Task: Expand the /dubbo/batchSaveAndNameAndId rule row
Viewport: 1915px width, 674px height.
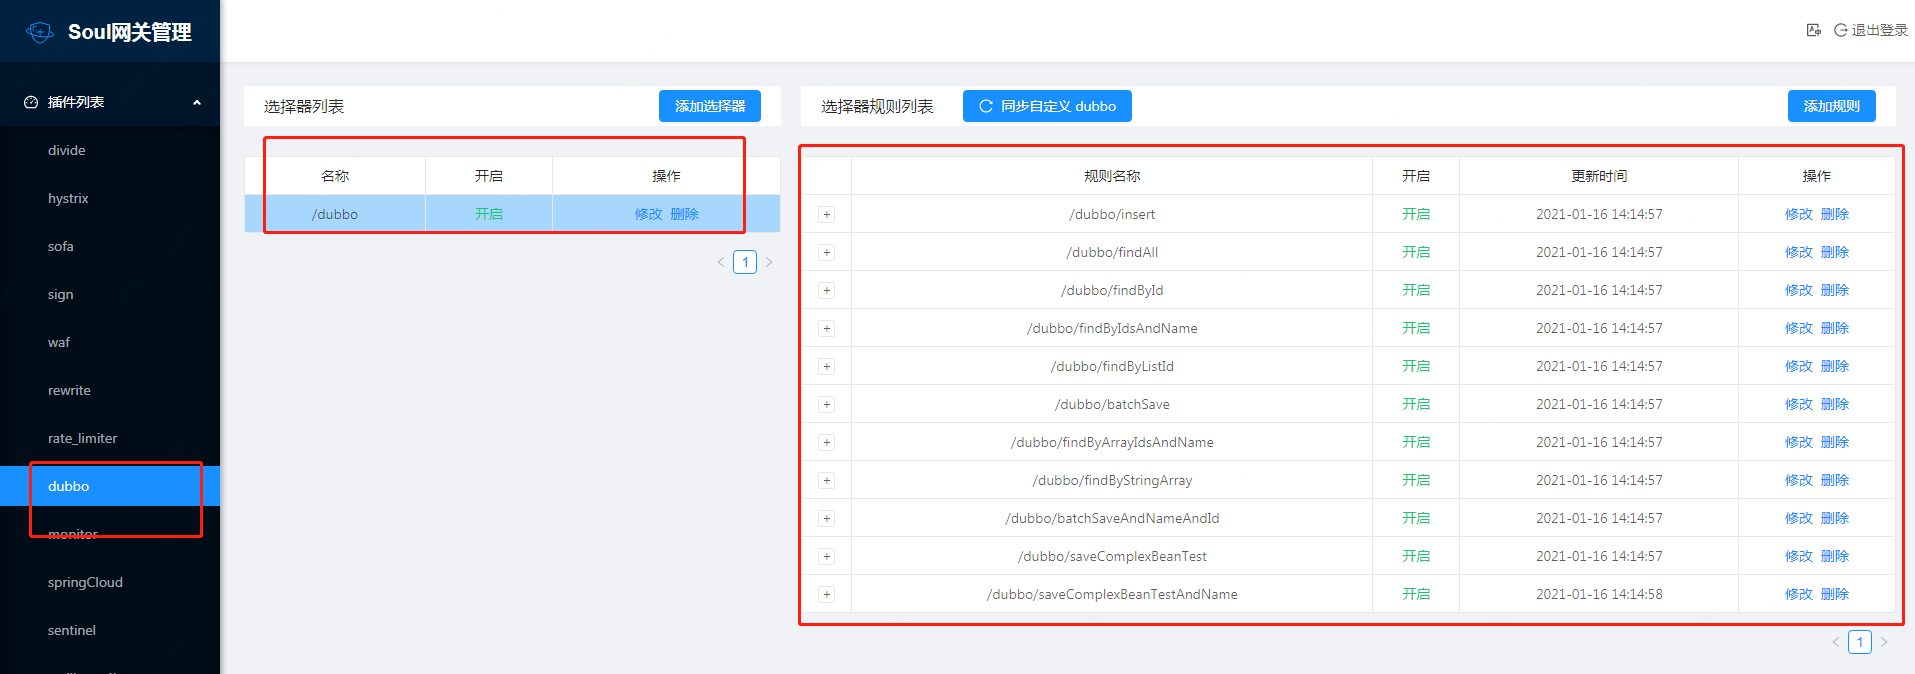Action: click(x=827, y=518)
